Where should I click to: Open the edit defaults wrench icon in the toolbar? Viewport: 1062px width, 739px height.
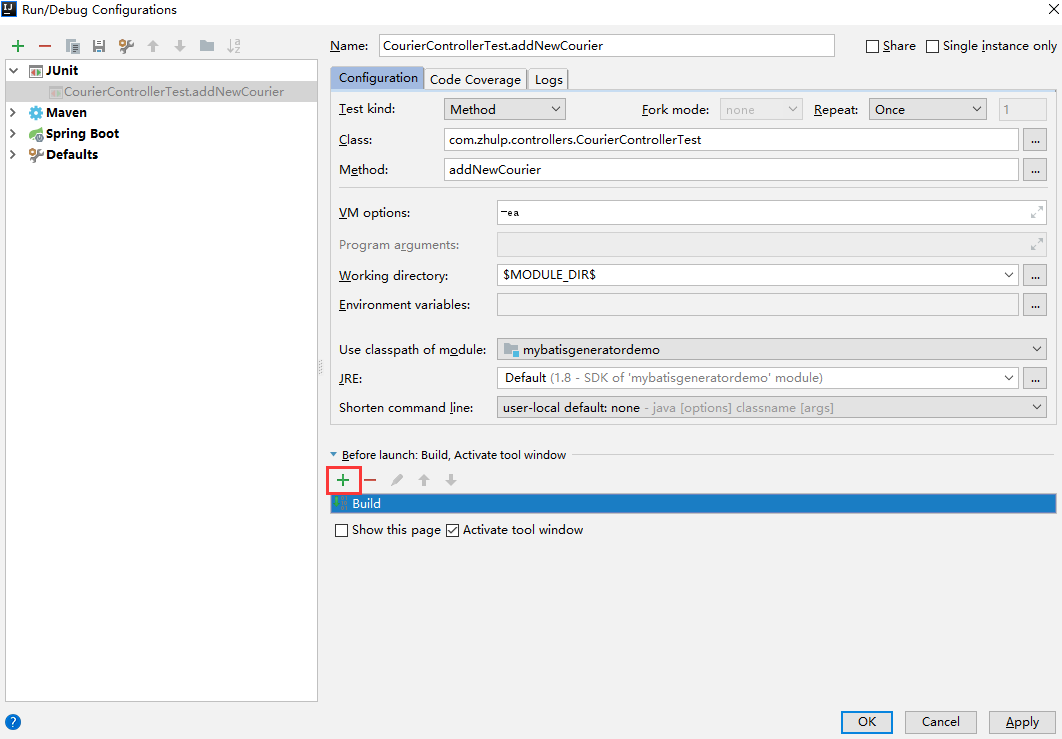126,46
